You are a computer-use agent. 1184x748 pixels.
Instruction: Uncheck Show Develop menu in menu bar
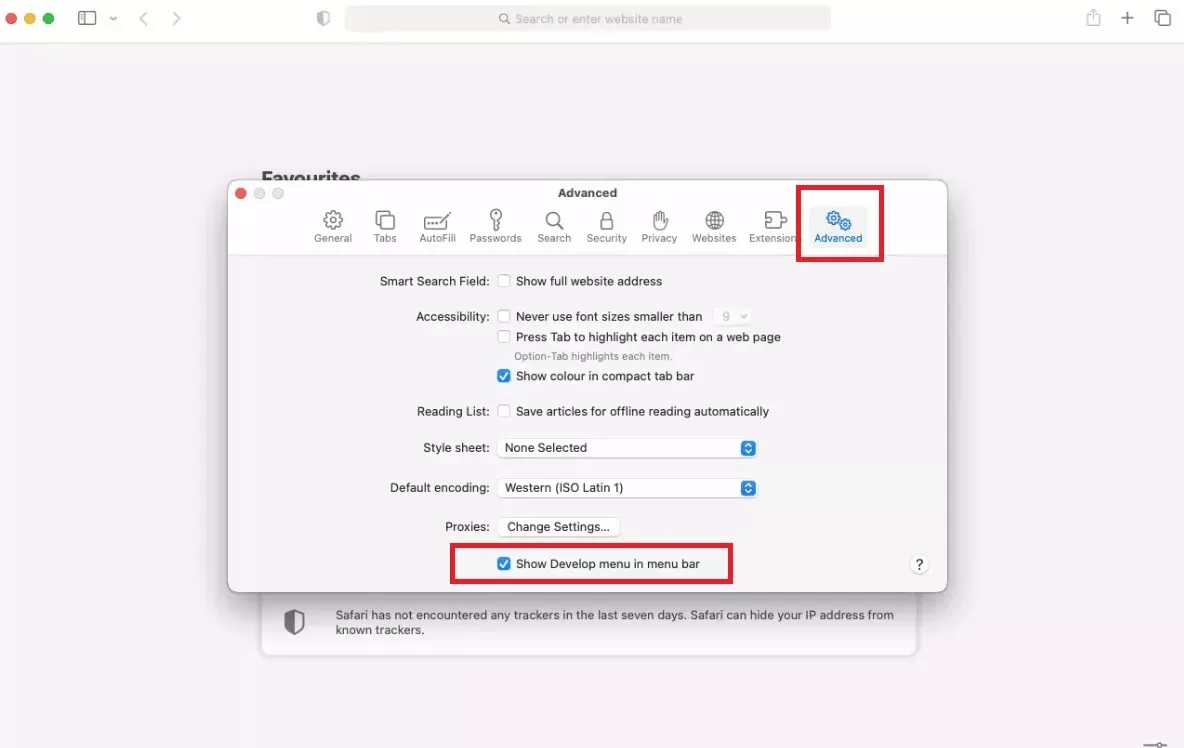click(x=504, y=564)
